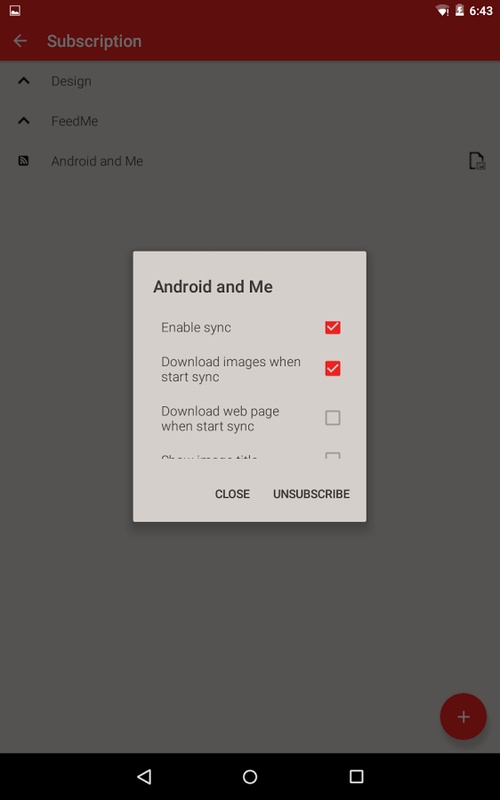Image resolution: width=500 pixels, height=800 pixels.
Task: Tap the Android home circle button
Action: pos(250,777)
